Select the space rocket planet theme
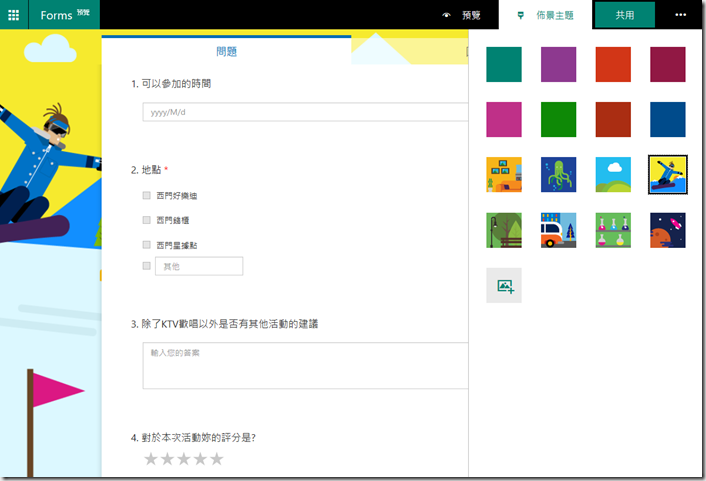This screenshot has width=706, height=481. 668,230
